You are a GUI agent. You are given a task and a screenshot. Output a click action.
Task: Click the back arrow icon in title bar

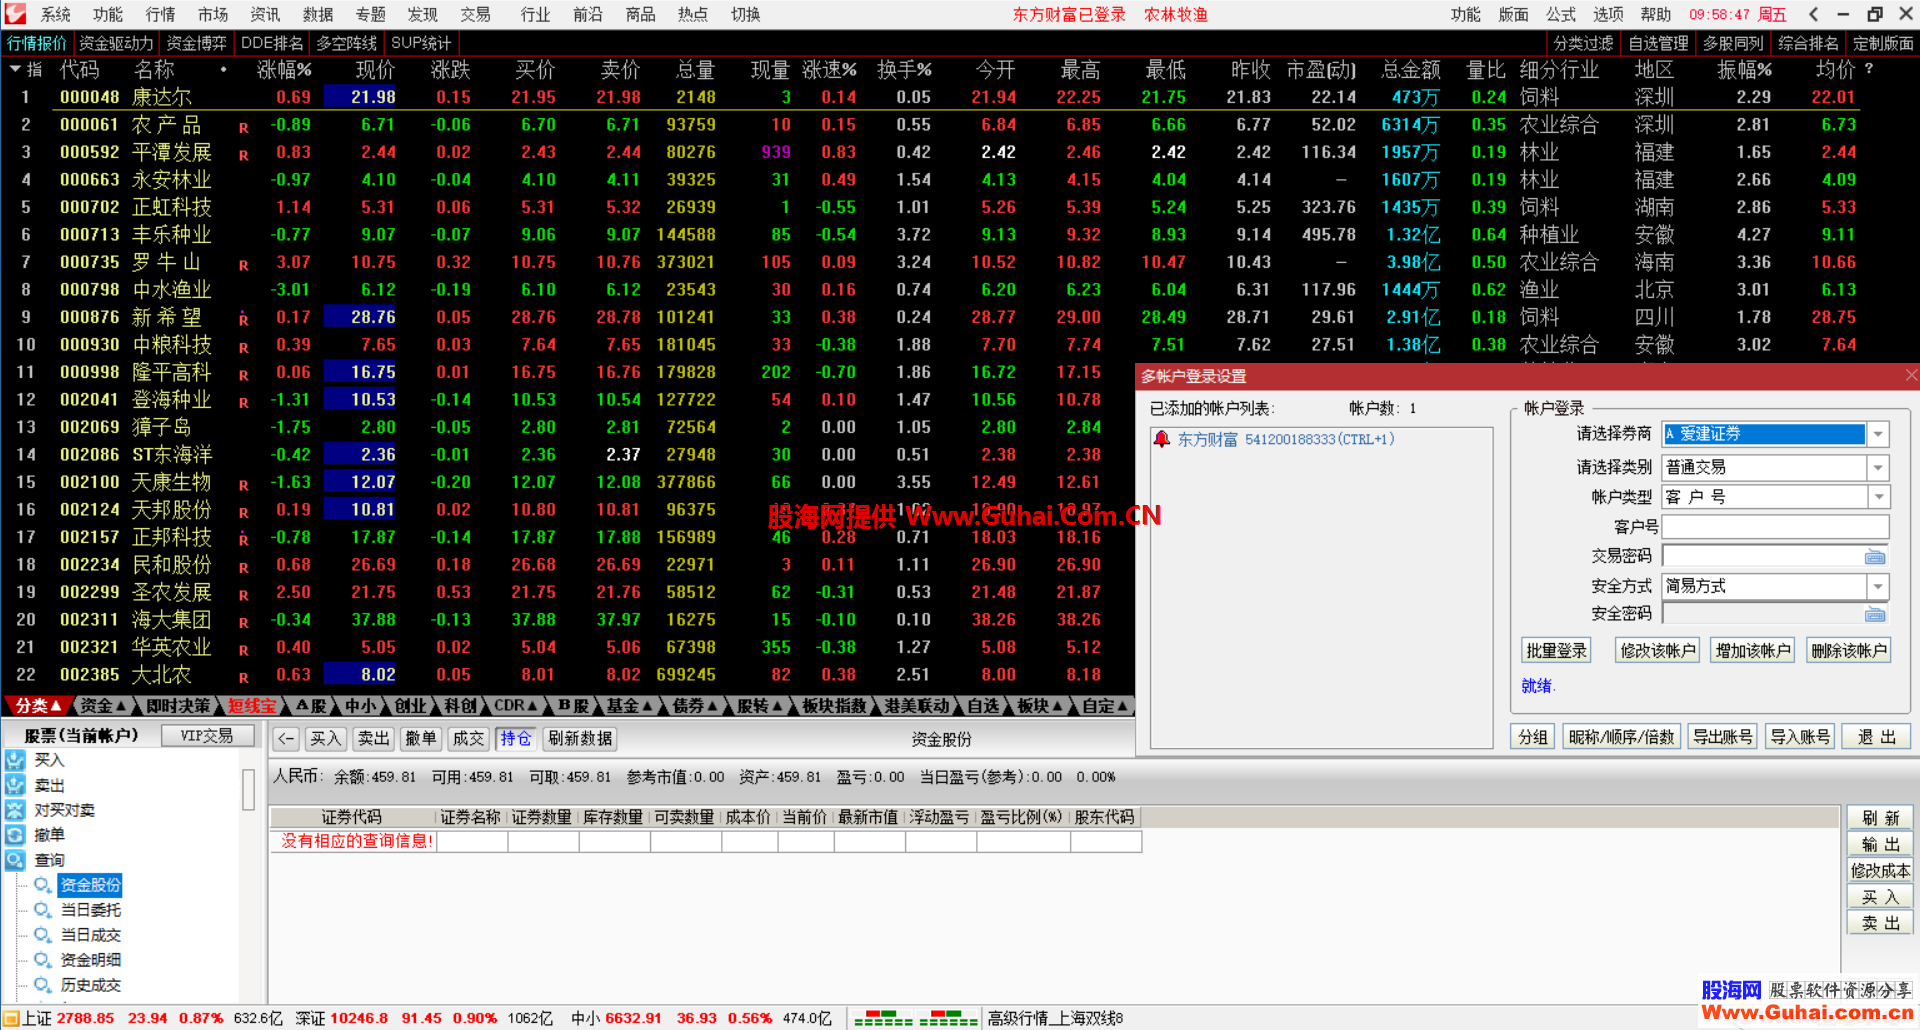tap(1813, 14)
